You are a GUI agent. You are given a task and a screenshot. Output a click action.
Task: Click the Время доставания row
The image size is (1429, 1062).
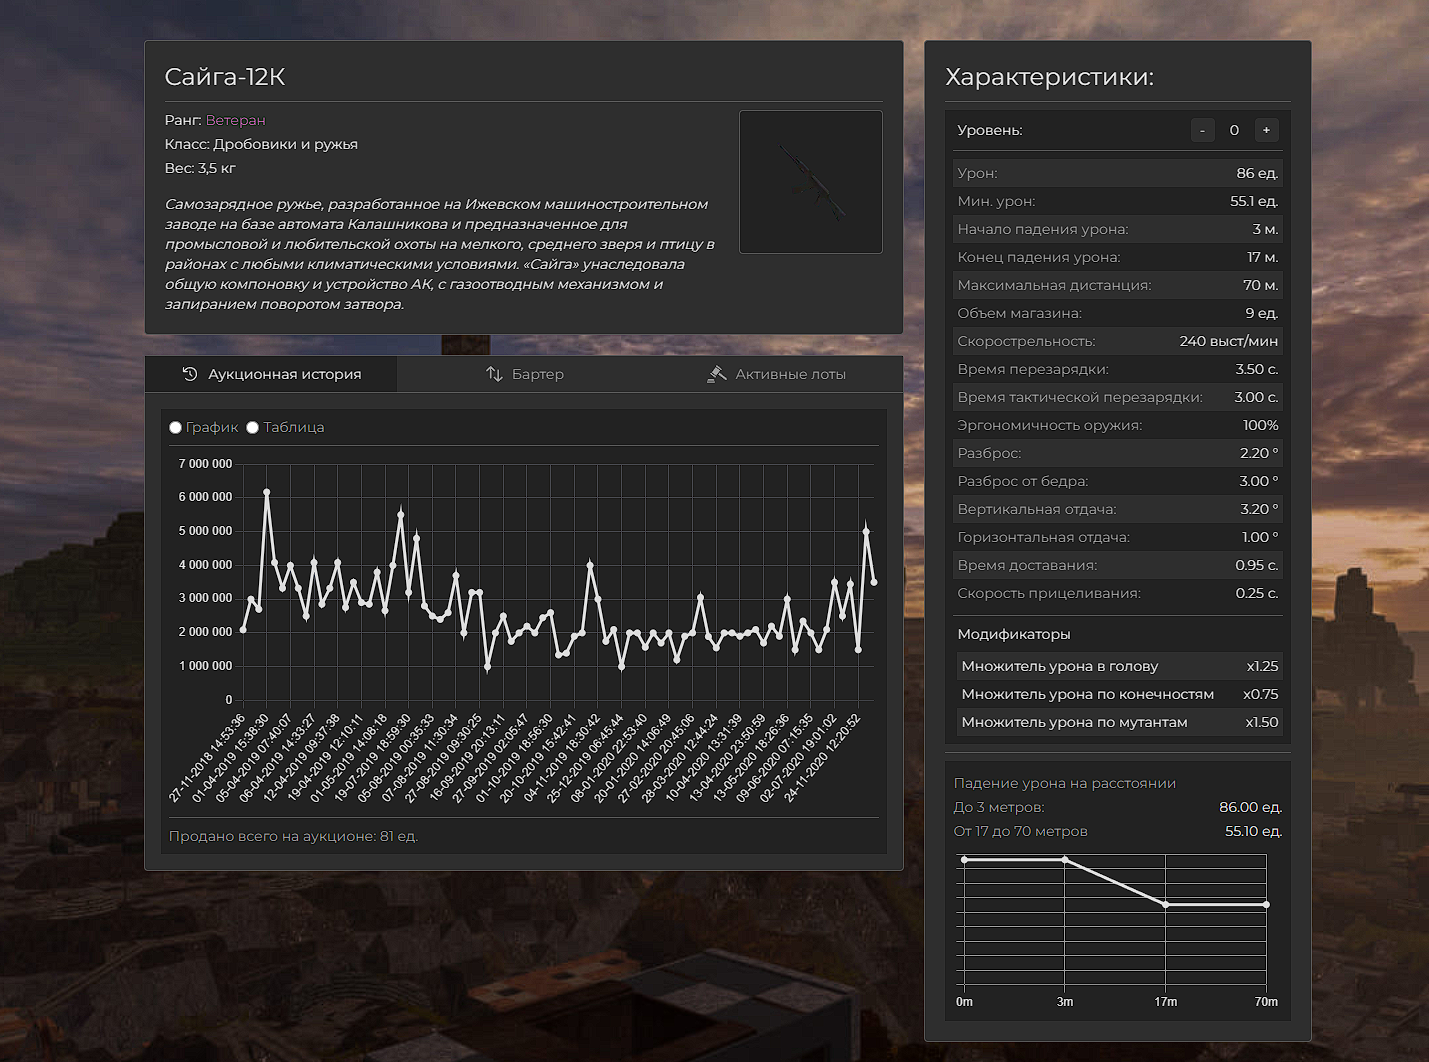[1118, 565]
